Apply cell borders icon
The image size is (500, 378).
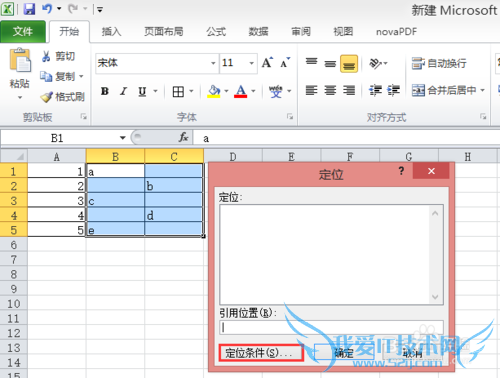178,91
